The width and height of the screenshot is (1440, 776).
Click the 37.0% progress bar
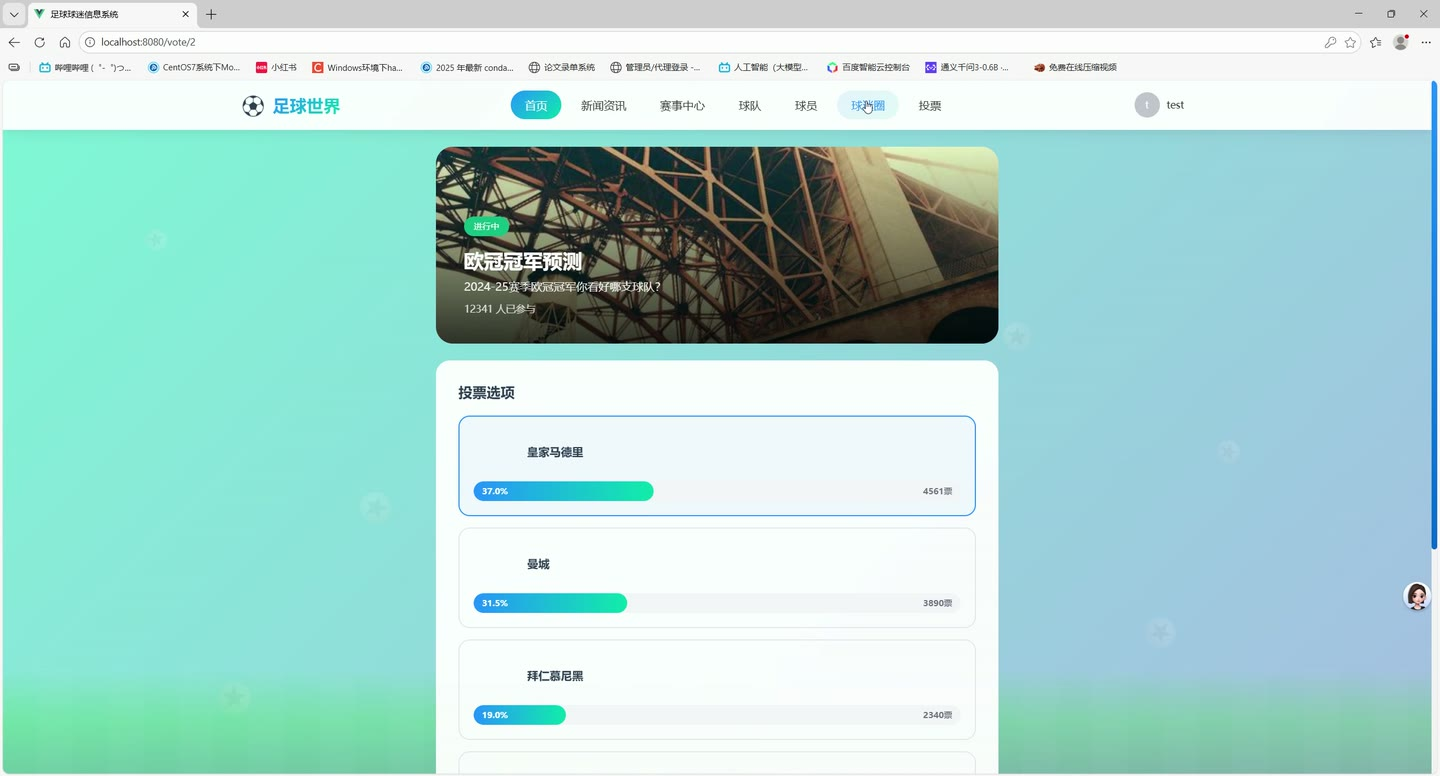564,491
